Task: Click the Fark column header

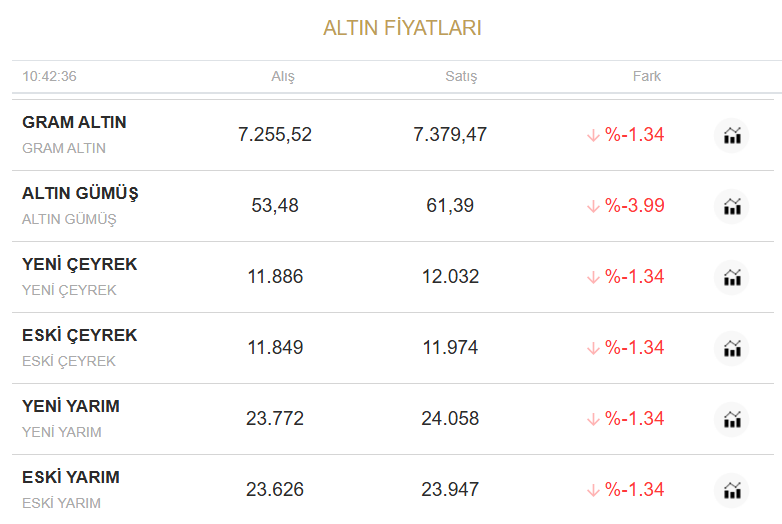Action: (647, 76)
